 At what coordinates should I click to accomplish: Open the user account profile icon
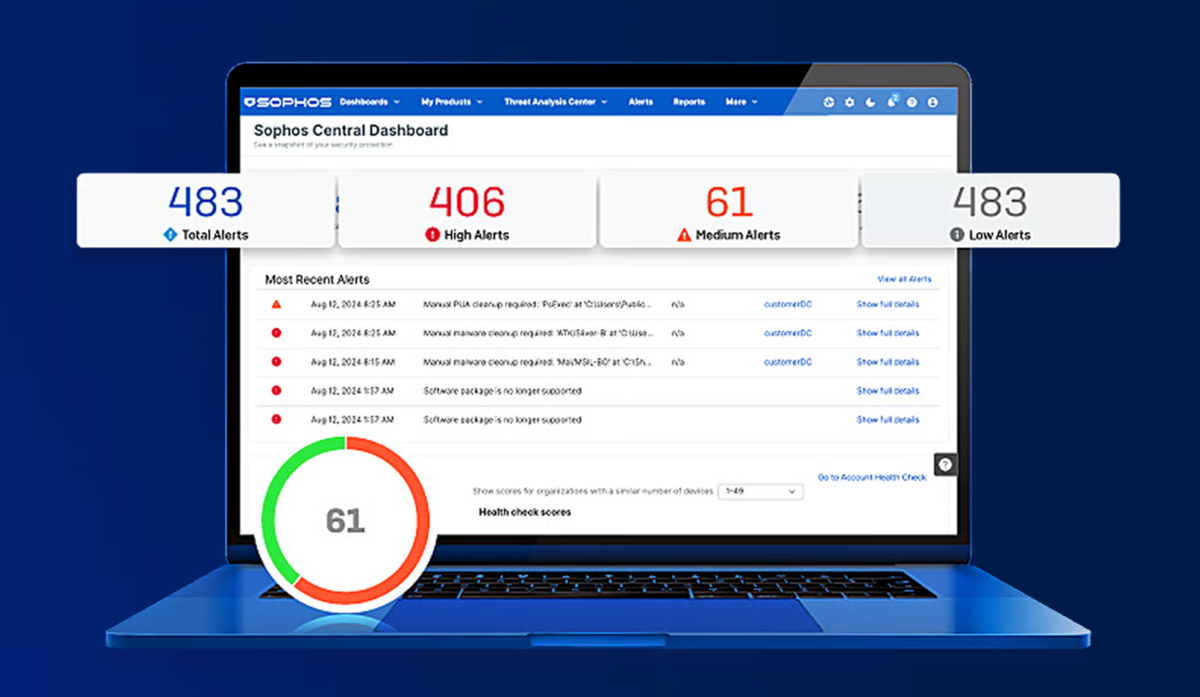tap(932, 102)
